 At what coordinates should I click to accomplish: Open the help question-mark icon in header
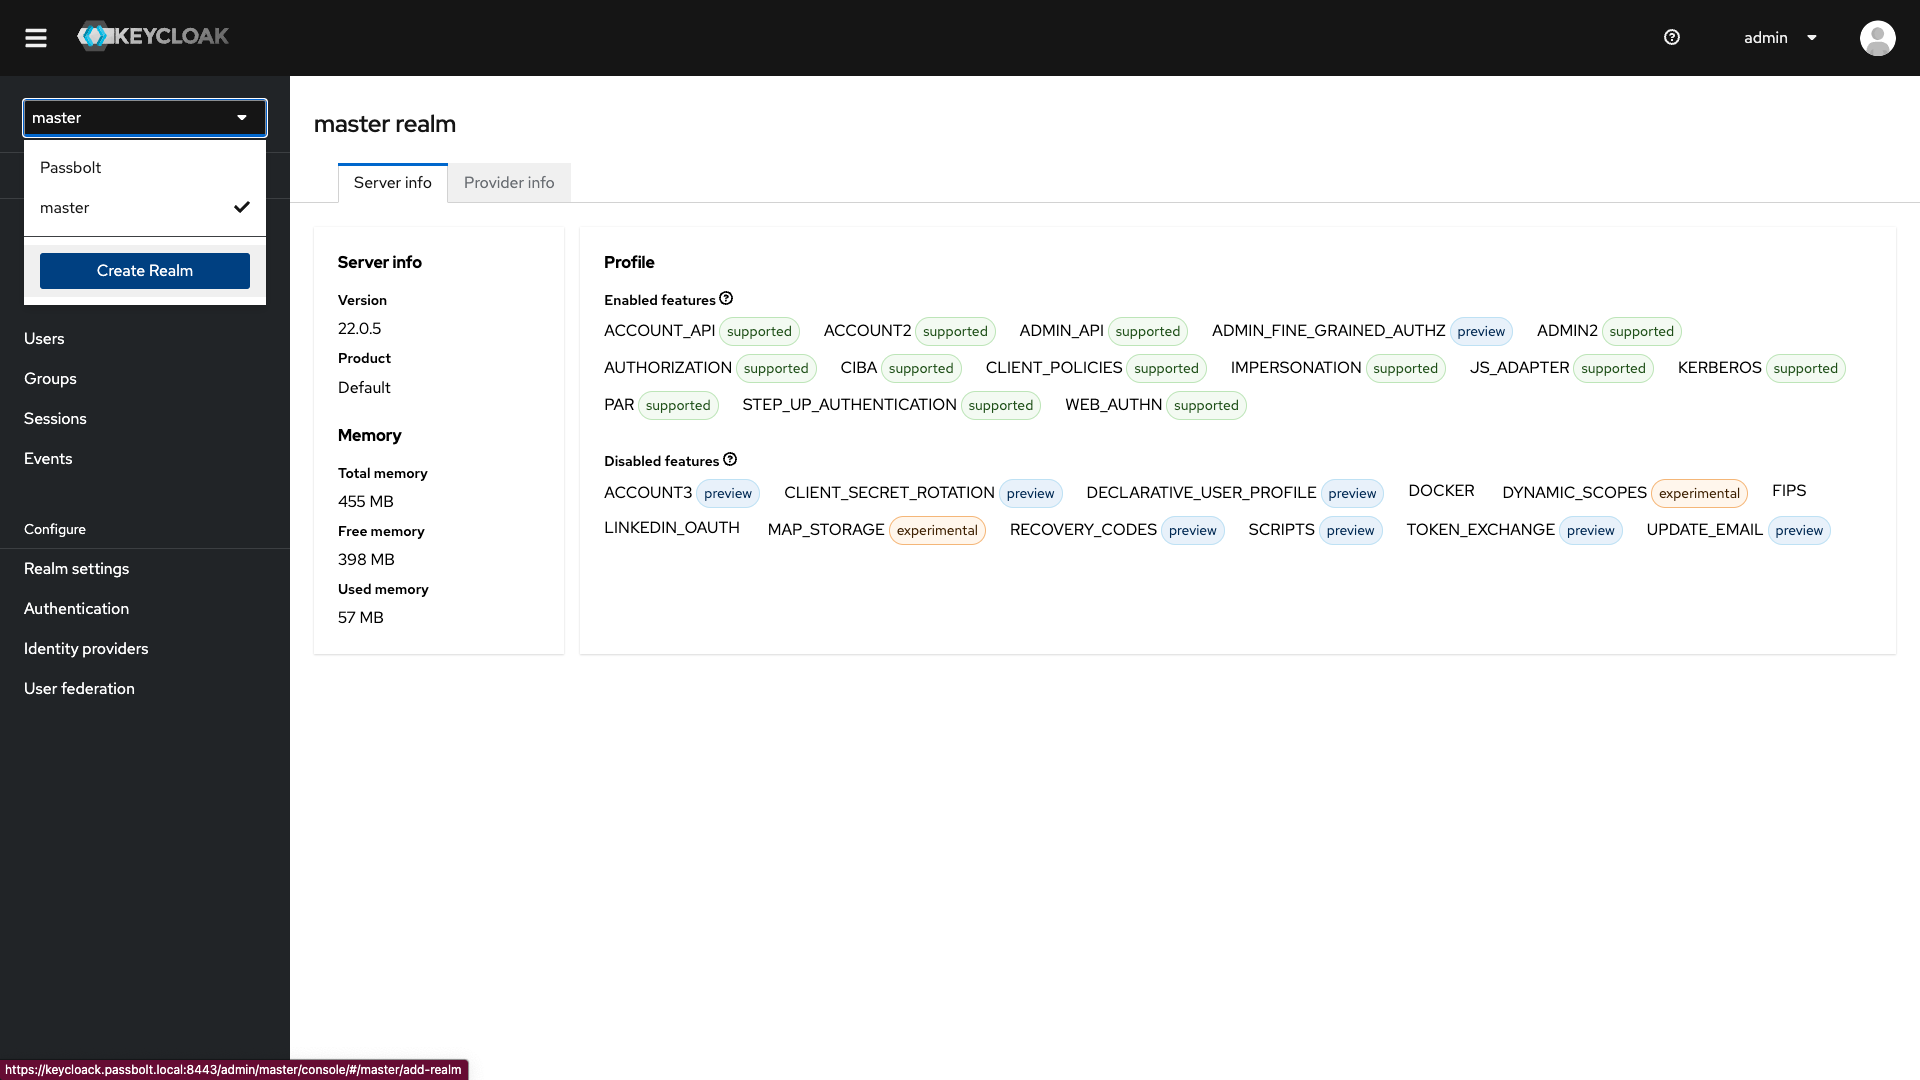click(x=1671, y=37)
